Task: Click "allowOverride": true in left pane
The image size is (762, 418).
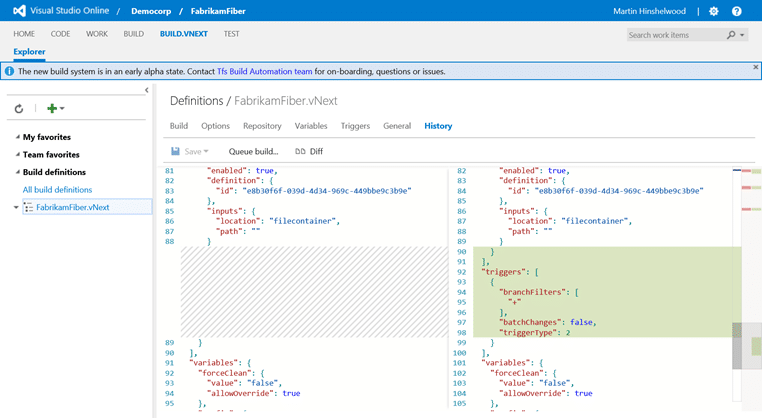Action: 254,393
